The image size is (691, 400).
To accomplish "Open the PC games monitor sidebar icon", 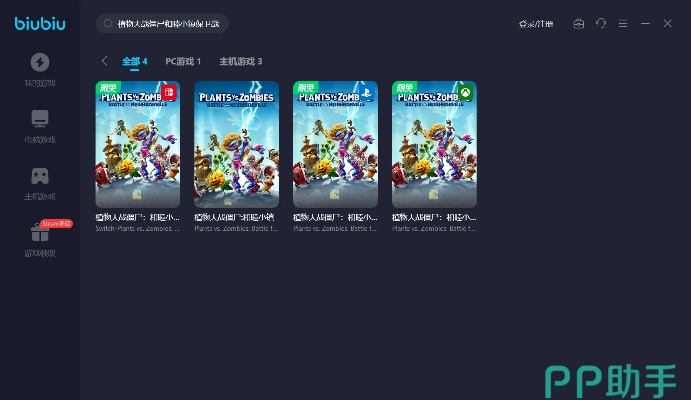I will 40,118.
